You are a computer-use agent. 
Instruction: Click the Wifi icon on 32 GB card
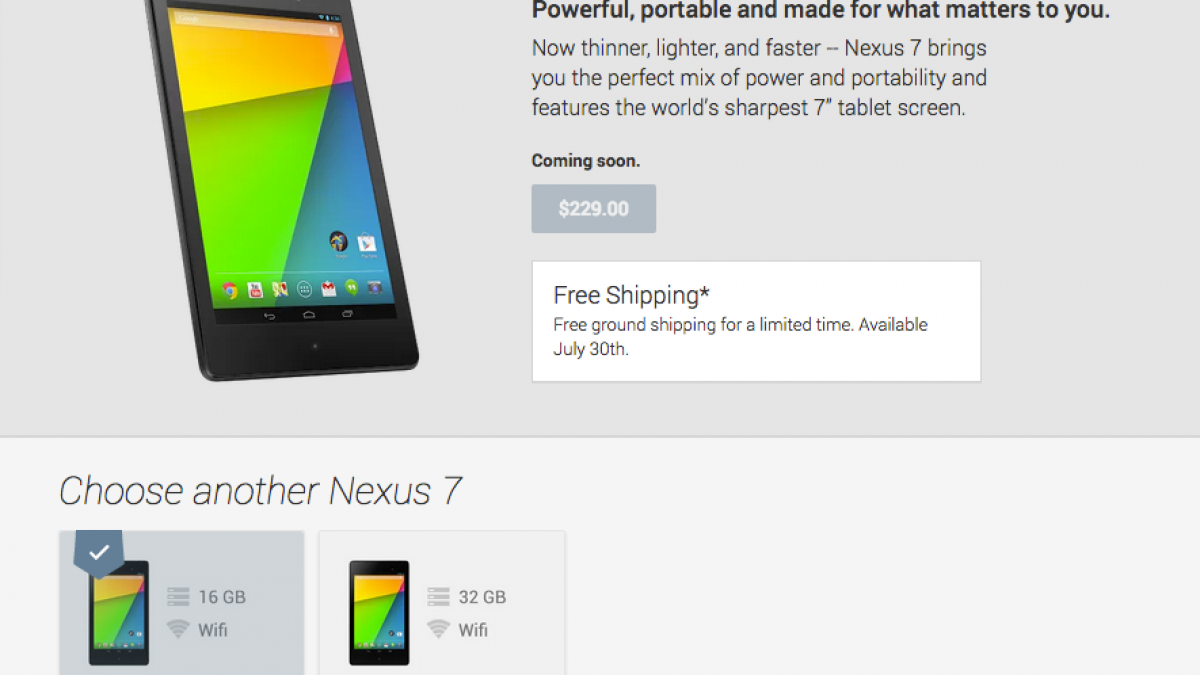tap(438, 629)
